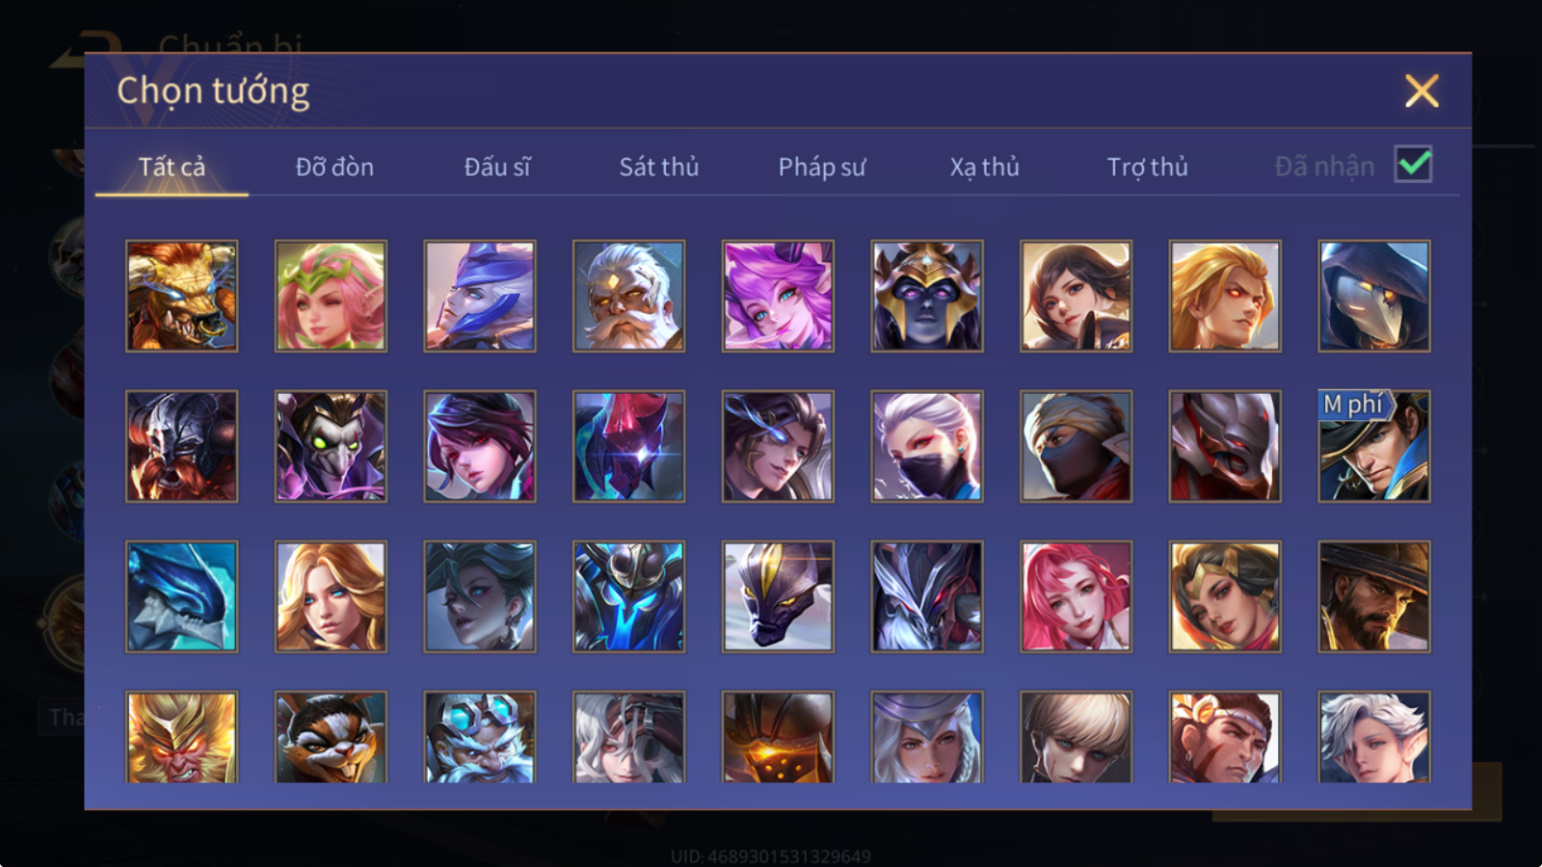This screenshot has height=867, width=1542.
Task: Choose the pink-haired girl with green wreath
Action: click(331, 296)
